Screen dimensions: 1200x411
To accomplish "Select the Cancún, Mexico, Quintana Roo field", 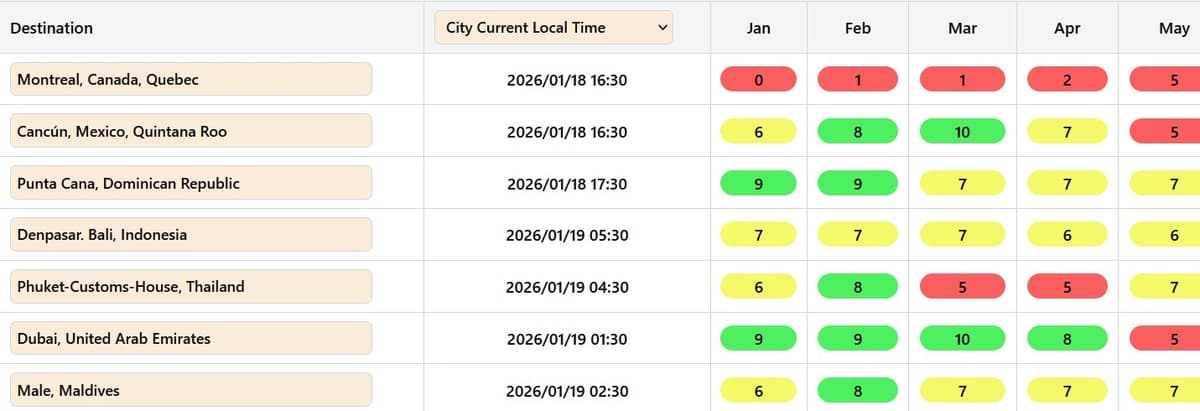I will pos(191,131).
